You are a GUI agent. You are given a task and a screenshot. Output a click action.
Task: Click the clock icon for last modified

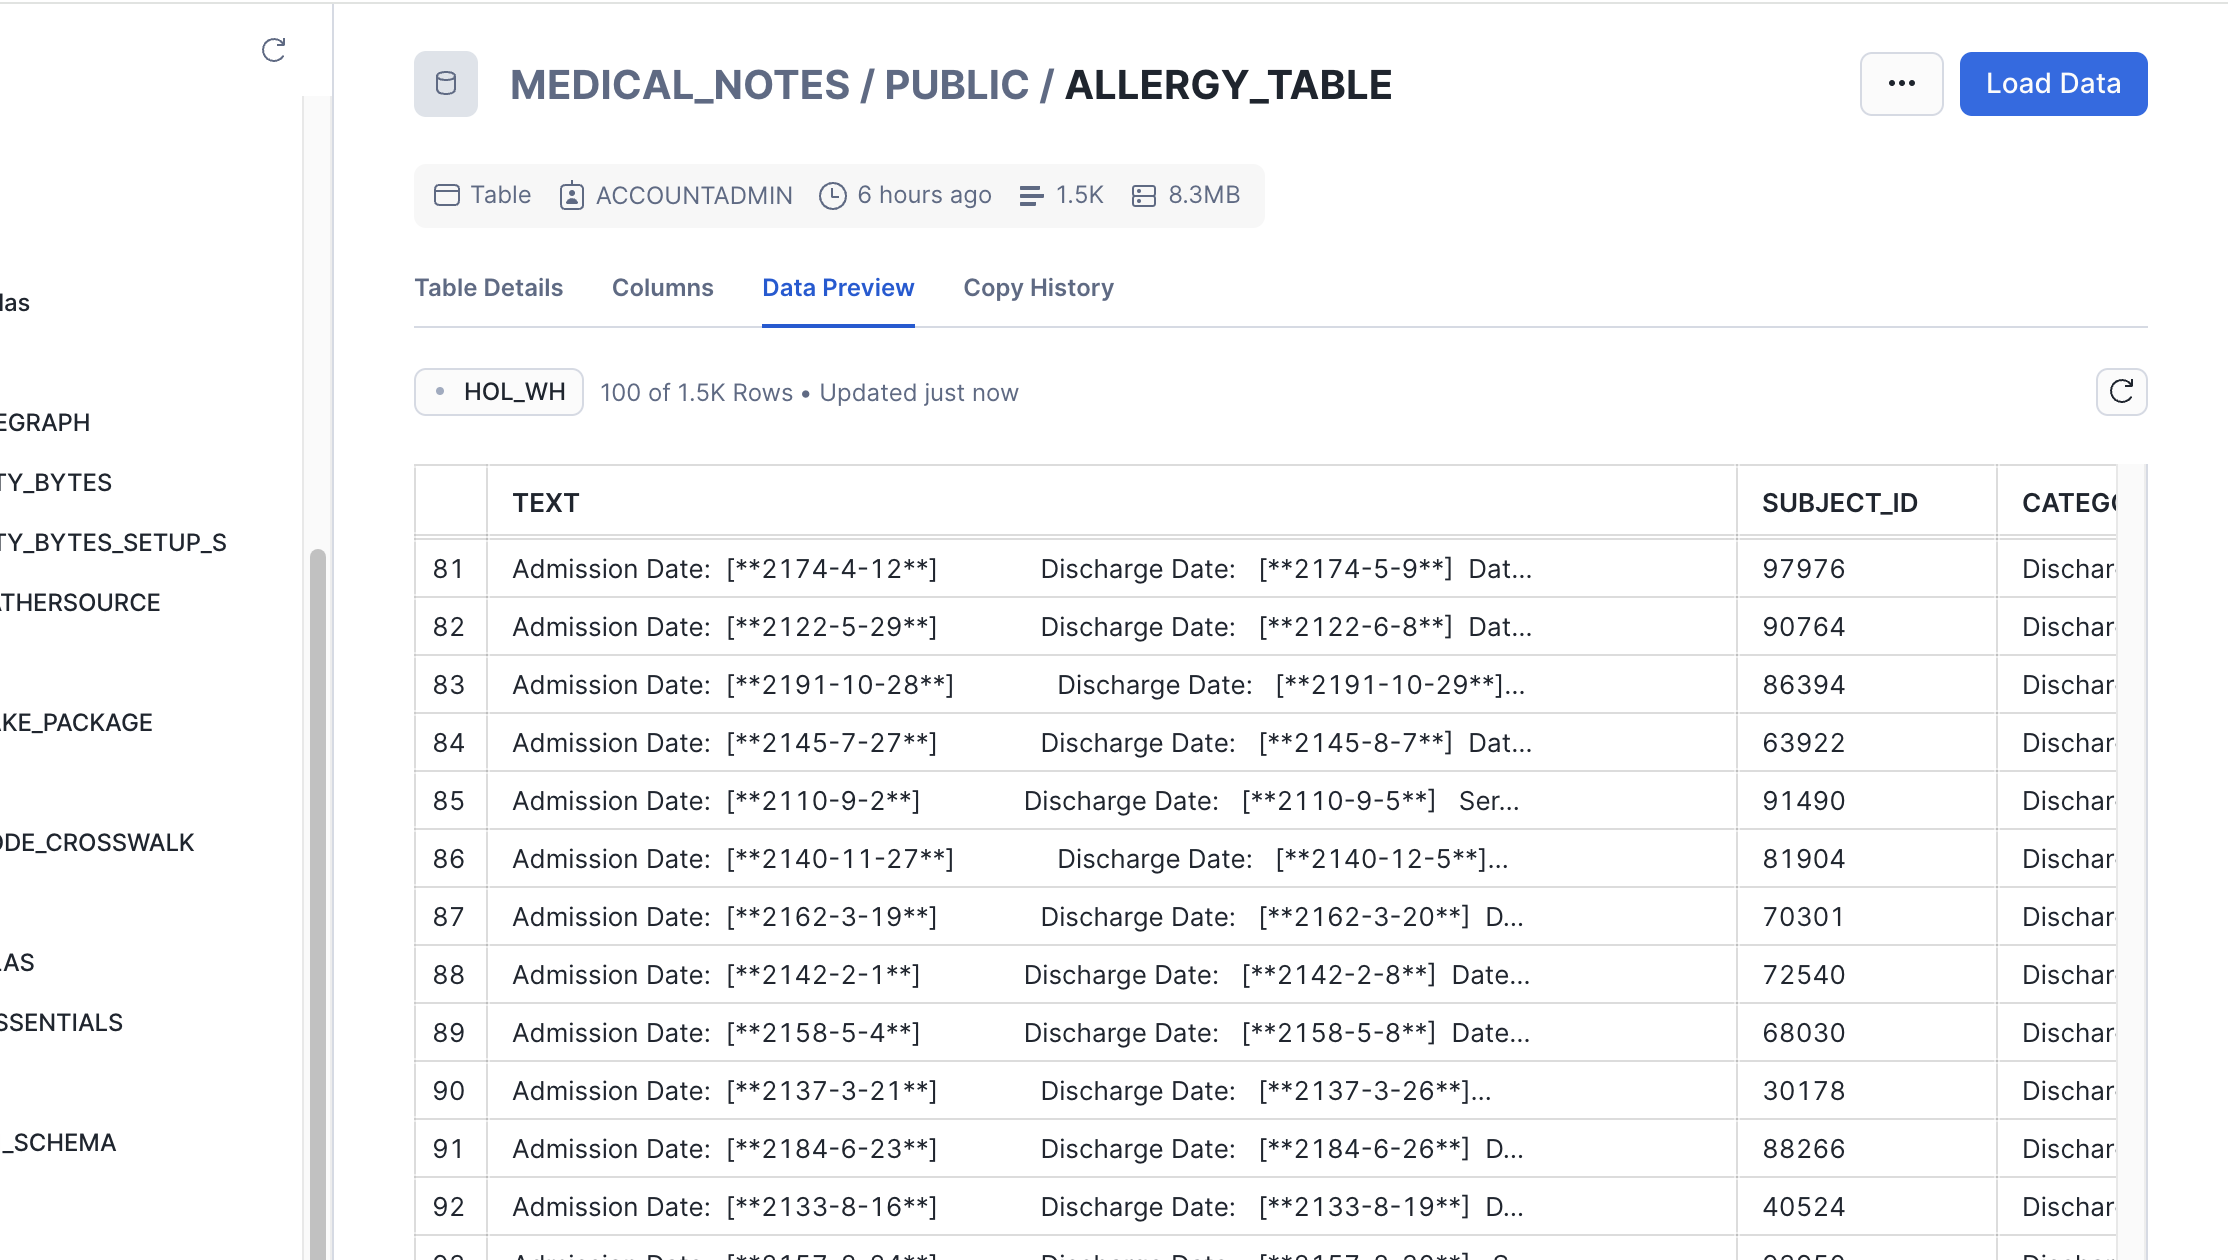click(x=832, y=195)
